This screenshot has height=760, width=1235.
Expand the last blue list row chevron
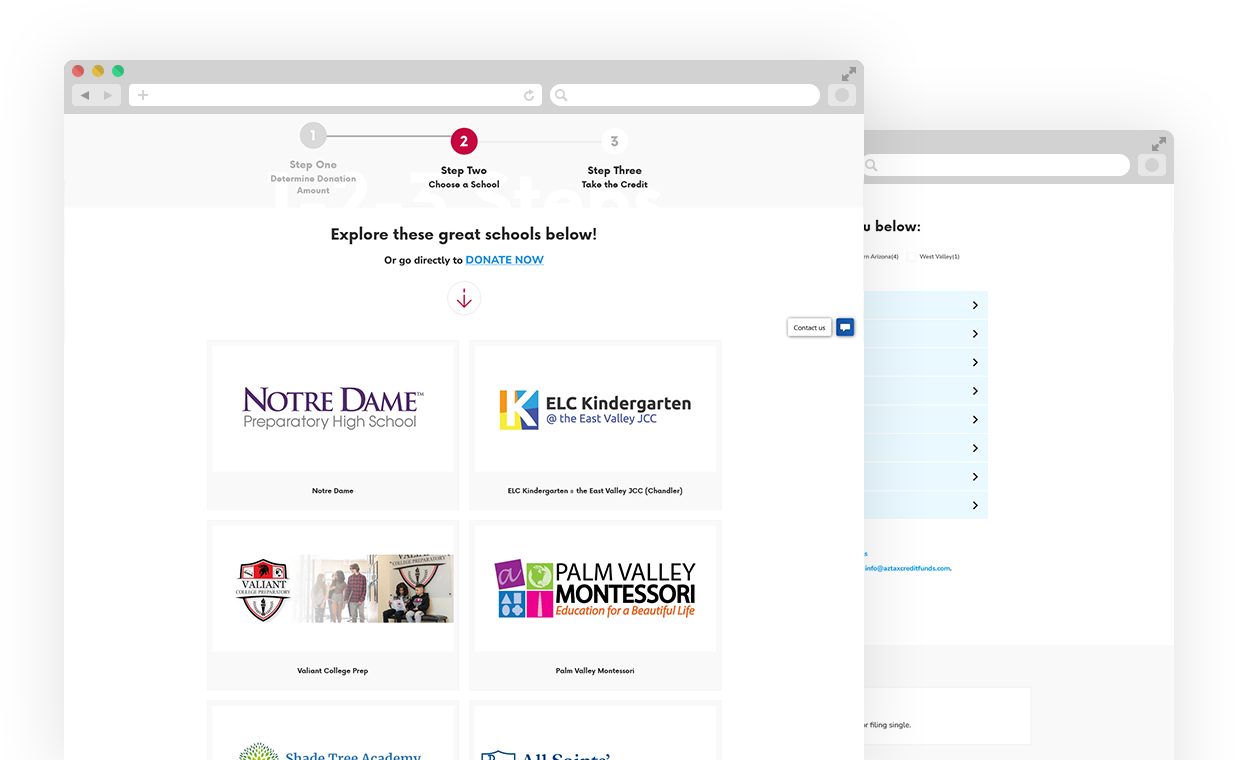(975, 505)
